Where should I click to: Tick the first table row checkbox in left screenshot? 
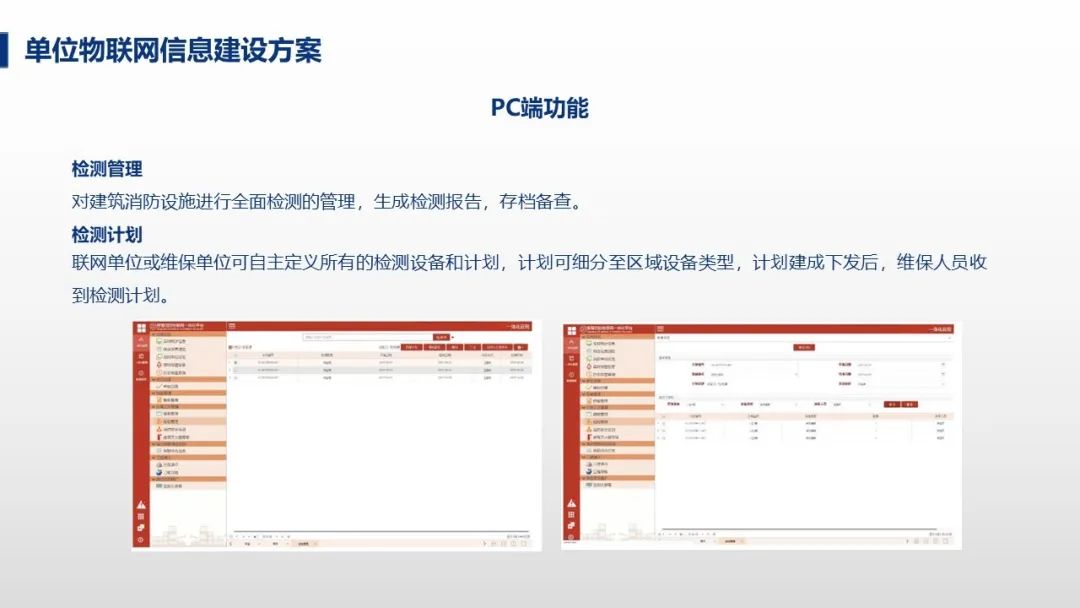tap(236, 363)
